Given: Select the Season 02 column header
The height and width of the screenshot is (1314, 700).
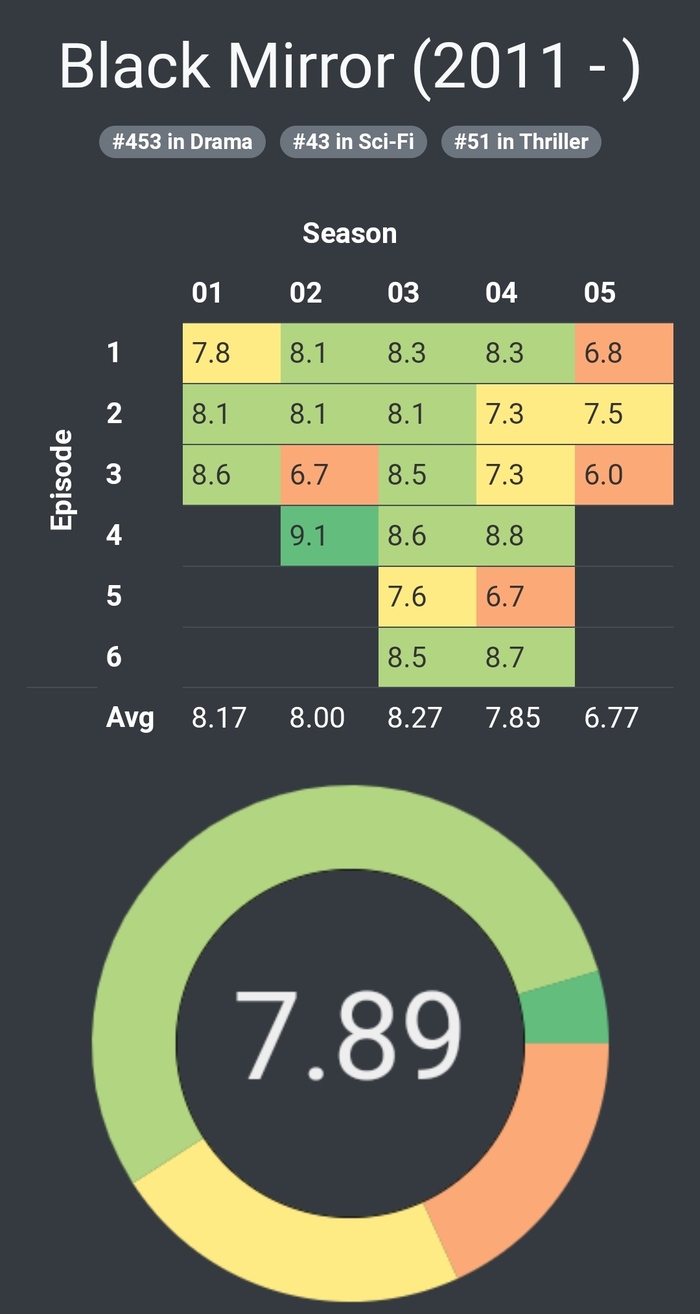Looking at the screenshot, I should [305, 293].
